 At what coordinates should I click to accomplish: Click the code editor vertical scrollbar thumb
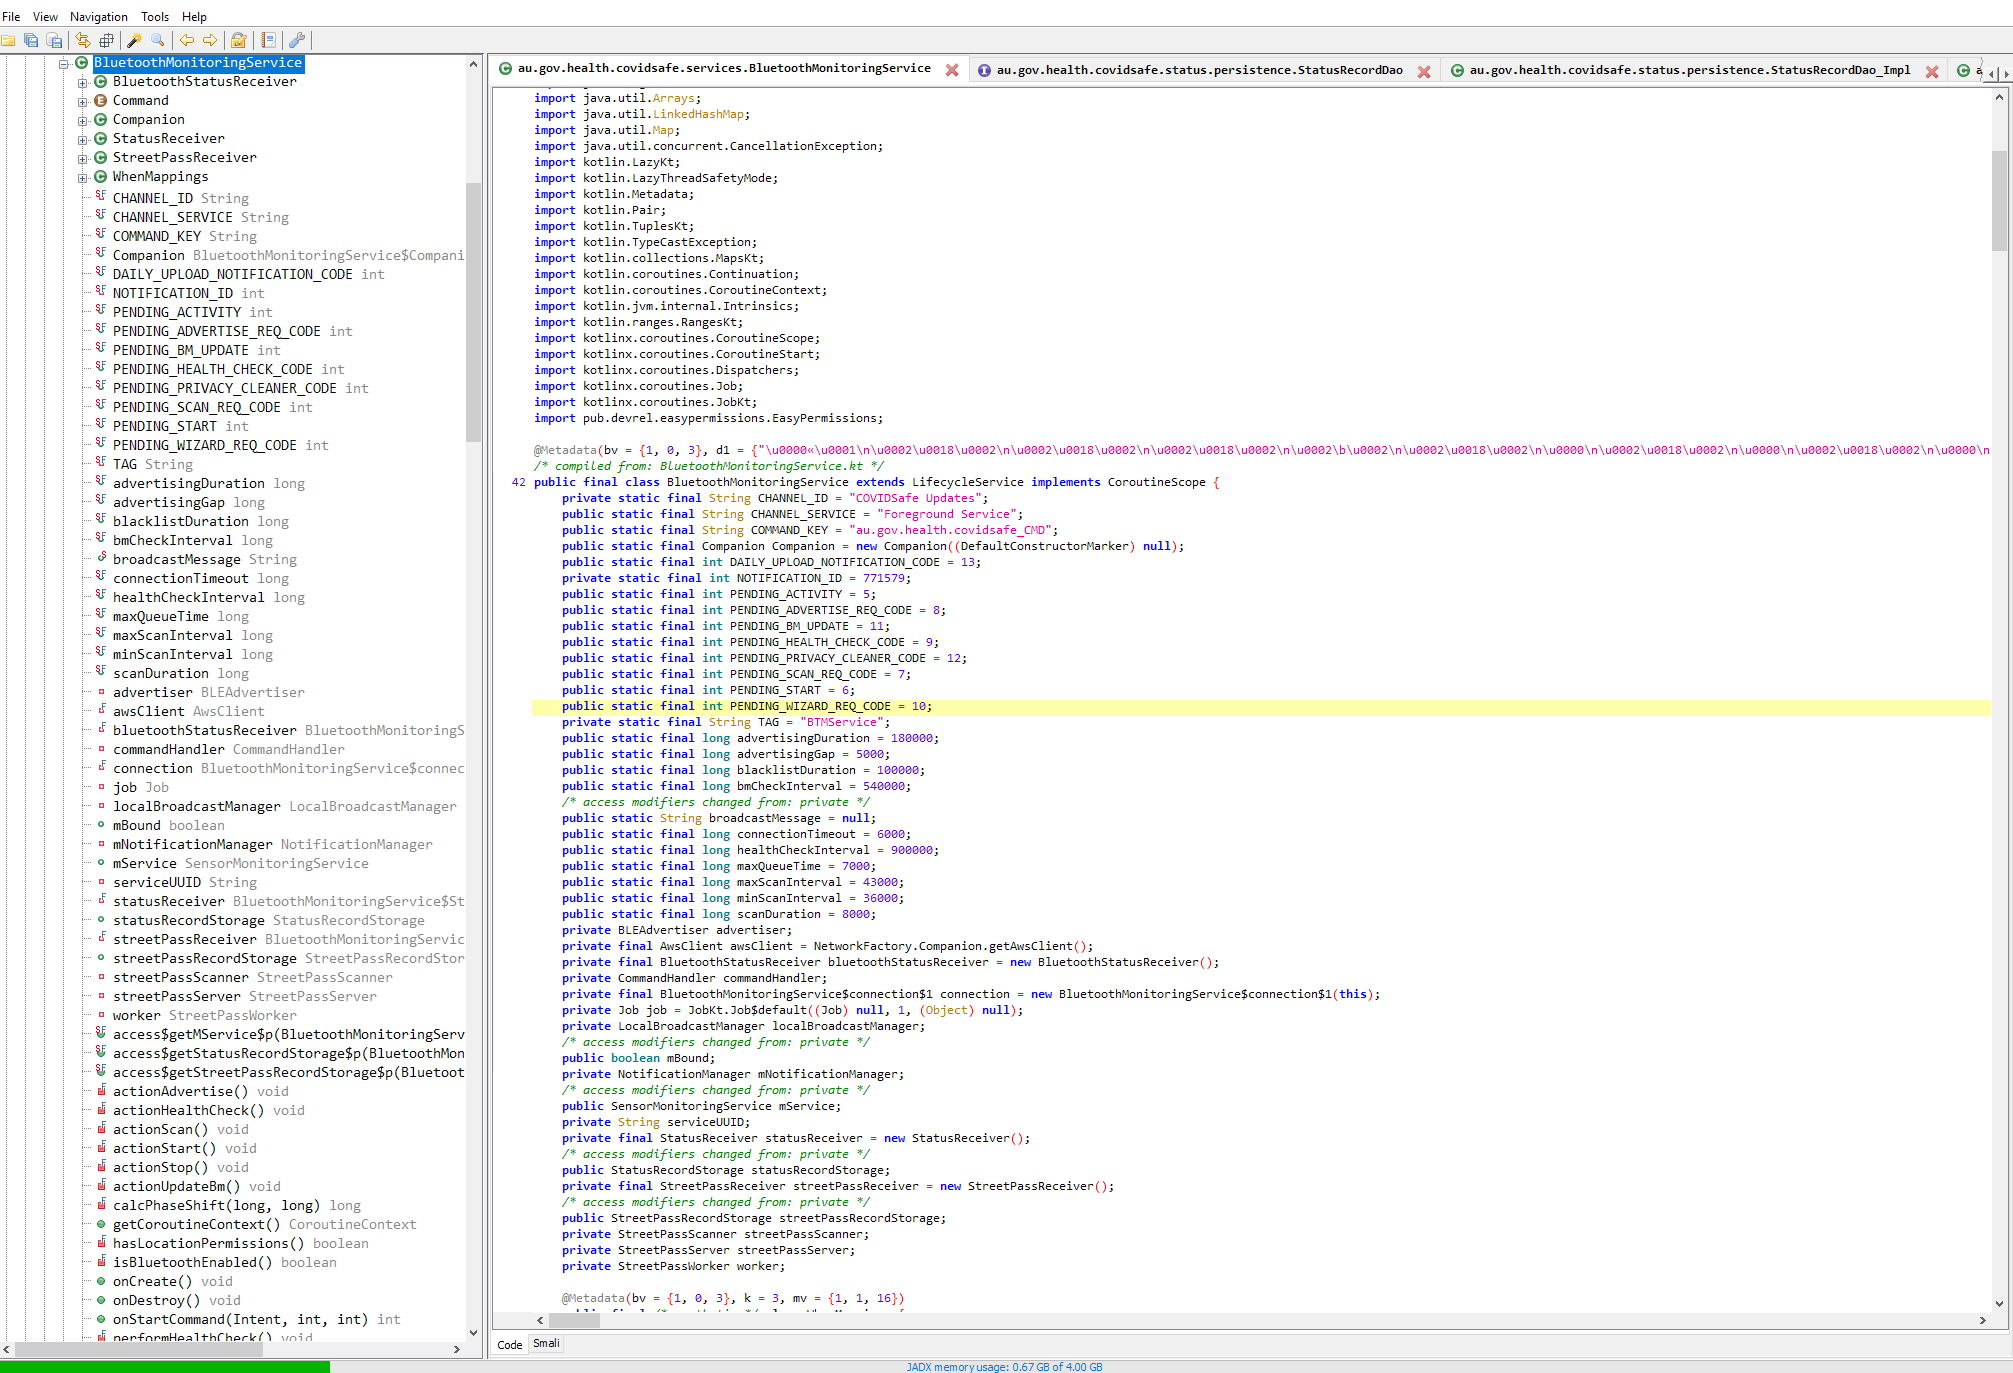pos(1999,200)
